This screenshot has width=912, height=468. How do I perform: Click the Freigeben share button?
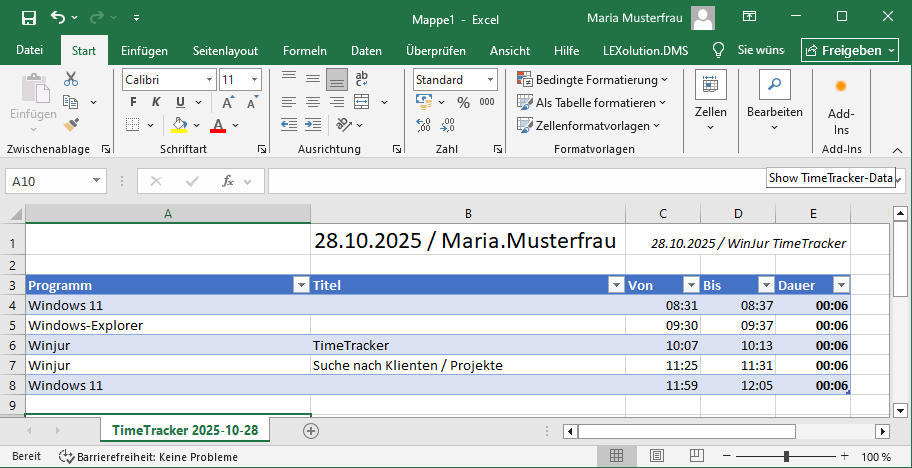pos(850,51)
